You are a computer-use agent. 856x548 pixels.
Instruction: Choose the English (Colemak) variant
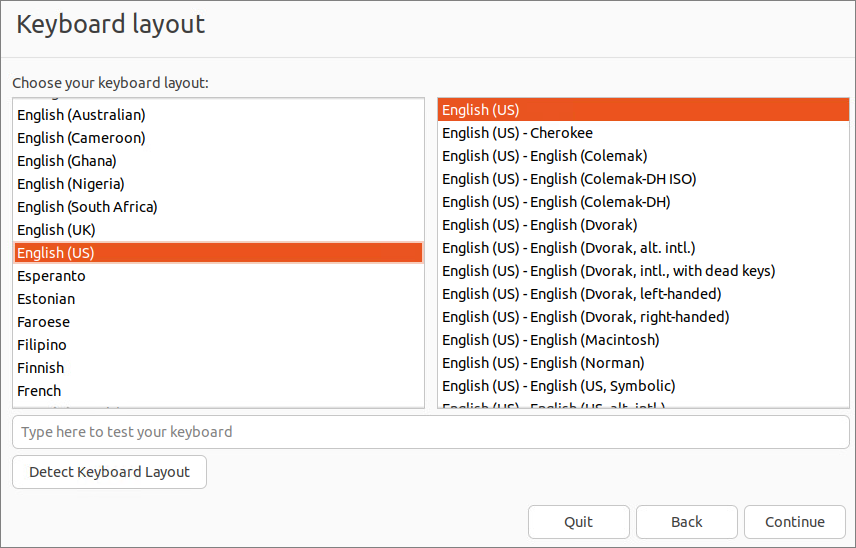pyautogui.click(x=544, y=156)
